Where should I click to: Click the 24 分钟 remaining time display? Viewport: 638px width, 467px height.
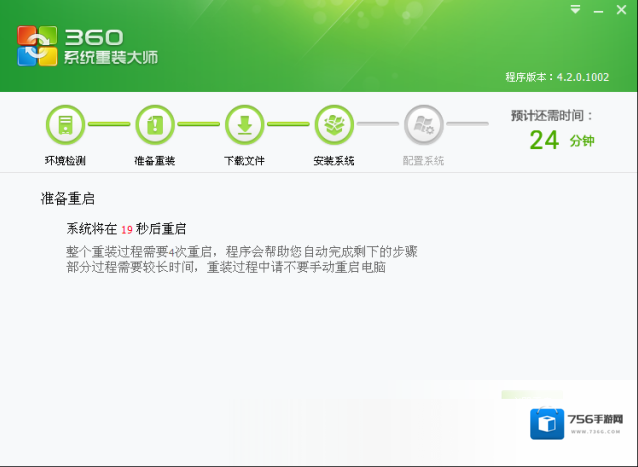tap(560, 140)
